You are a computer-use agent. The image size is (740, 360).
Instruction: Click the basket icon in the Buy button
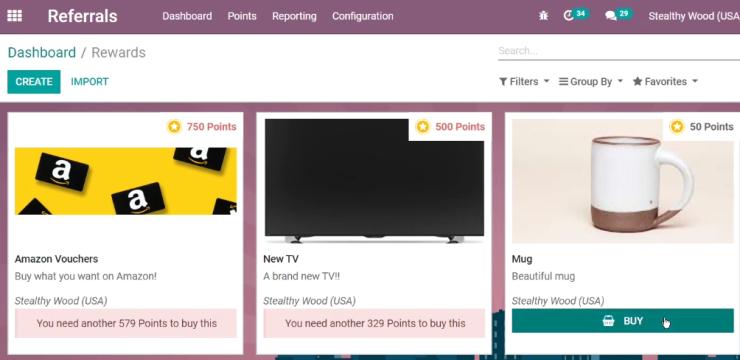609,321
